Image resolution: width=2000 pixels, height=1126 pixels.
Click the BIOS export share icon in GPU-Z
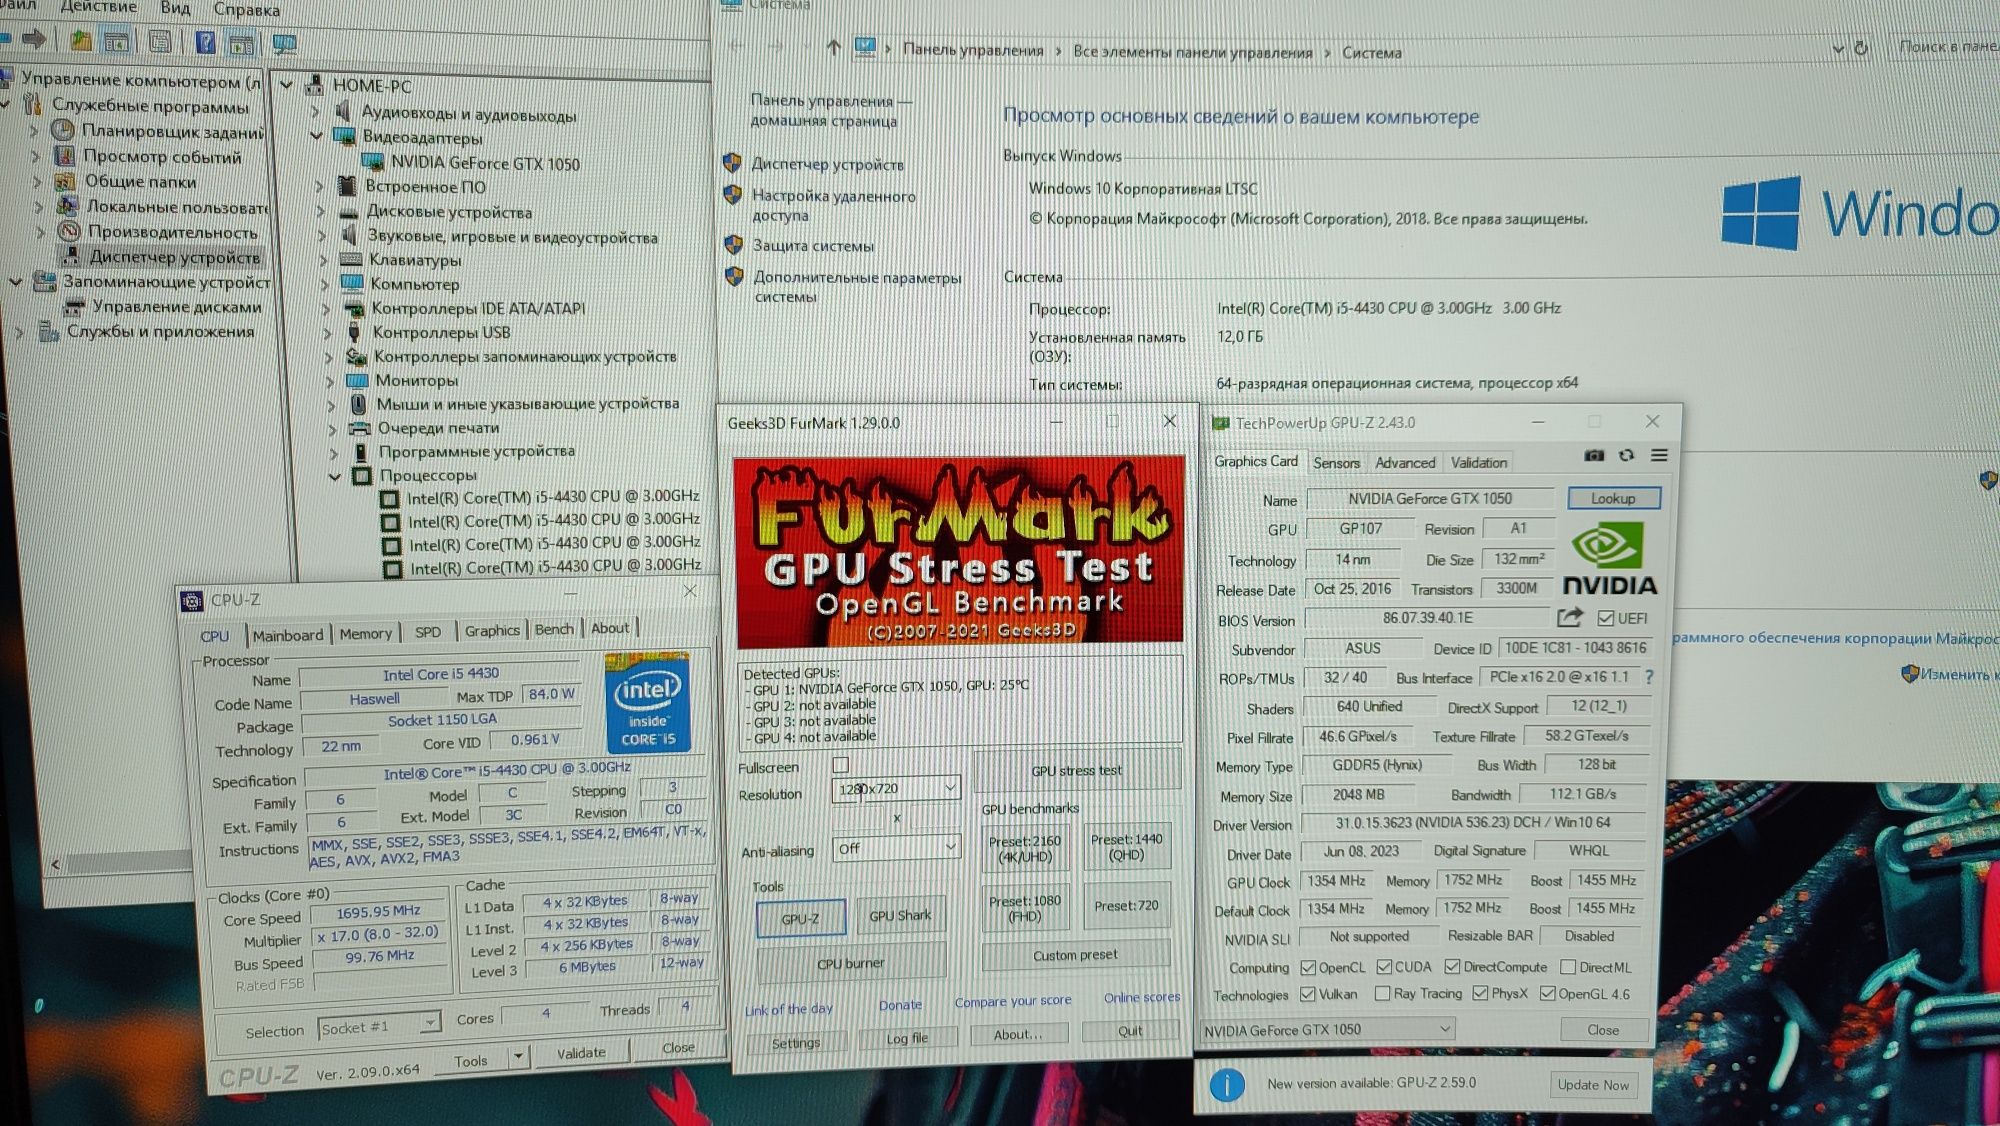pyautogui.click(x=1570, y=617)
